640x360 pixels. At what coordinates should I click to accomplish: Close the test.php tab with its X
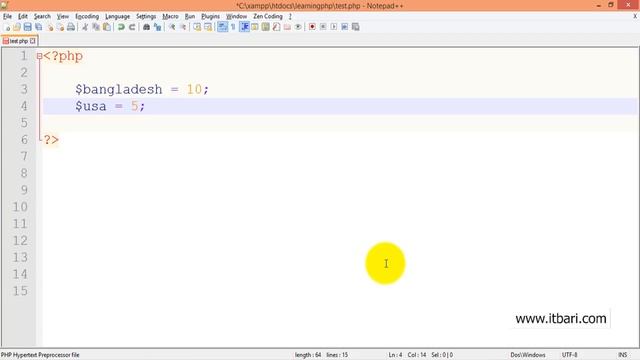33,41
